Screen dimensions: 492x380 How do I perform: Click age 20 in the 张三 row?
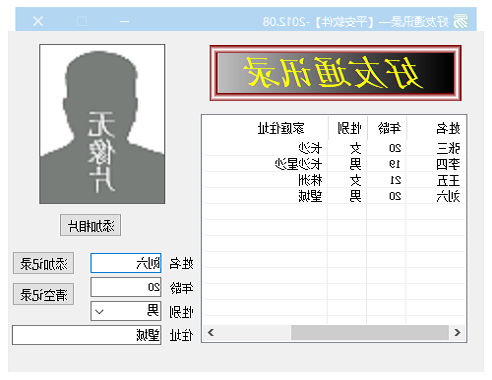[395, 148]
